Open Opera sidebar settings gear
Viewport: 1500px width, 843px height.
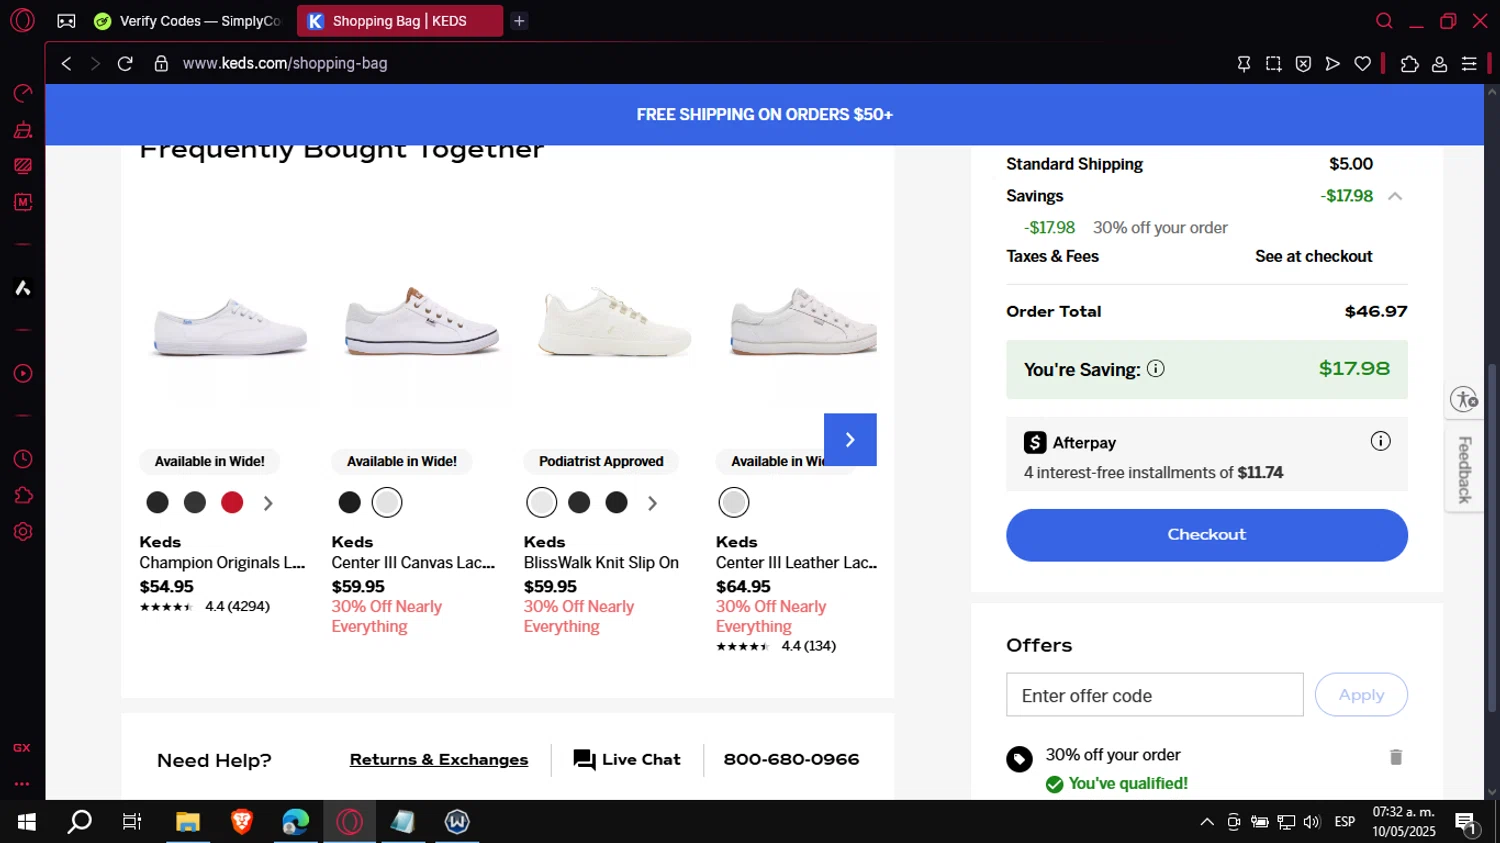tap(23, 532)
